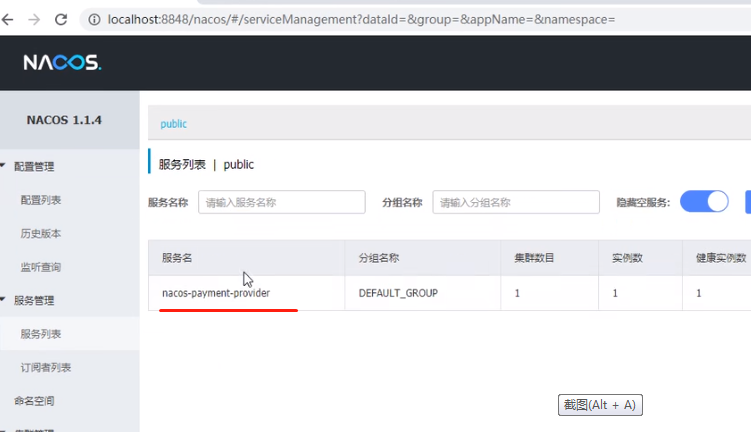The height and width of the screenshot is (432, 751).
Task: Click the 服务列表 | public page heading
Action: point(206,164)
